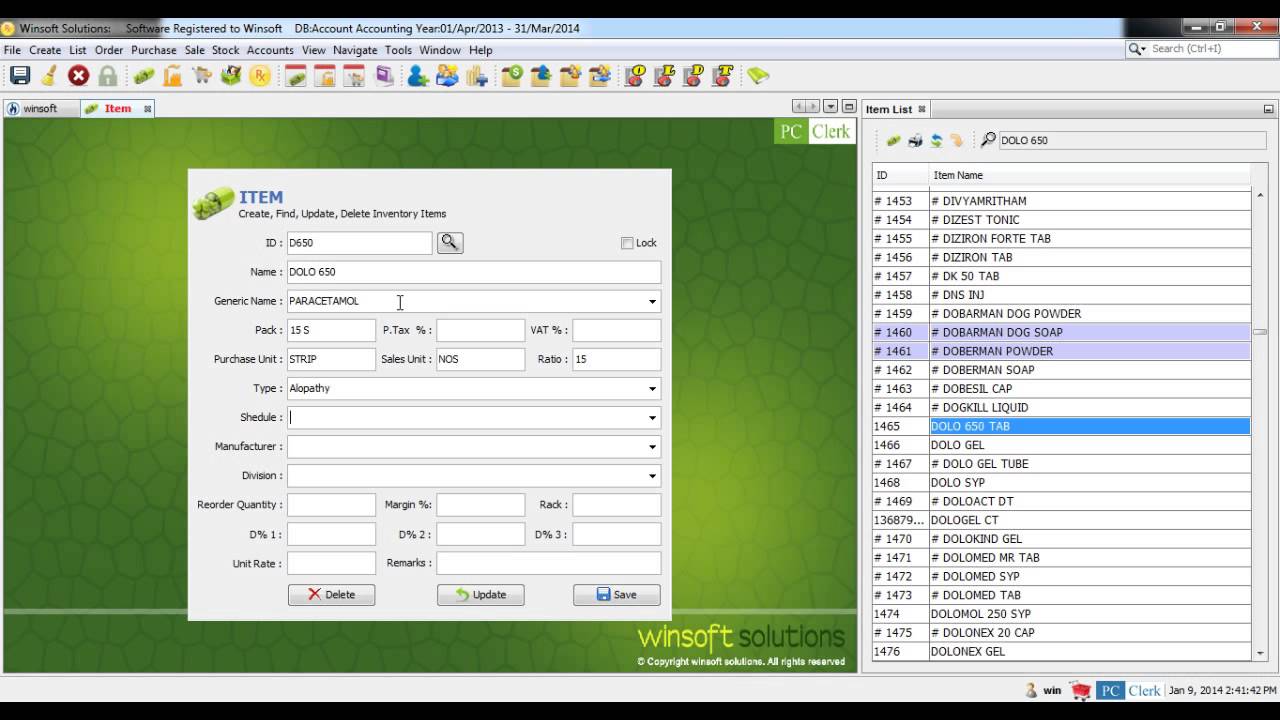Open the Rx prescription toolbar icon
The image size is (1280, 720).
pyautogui.click(x=260, y=75)
